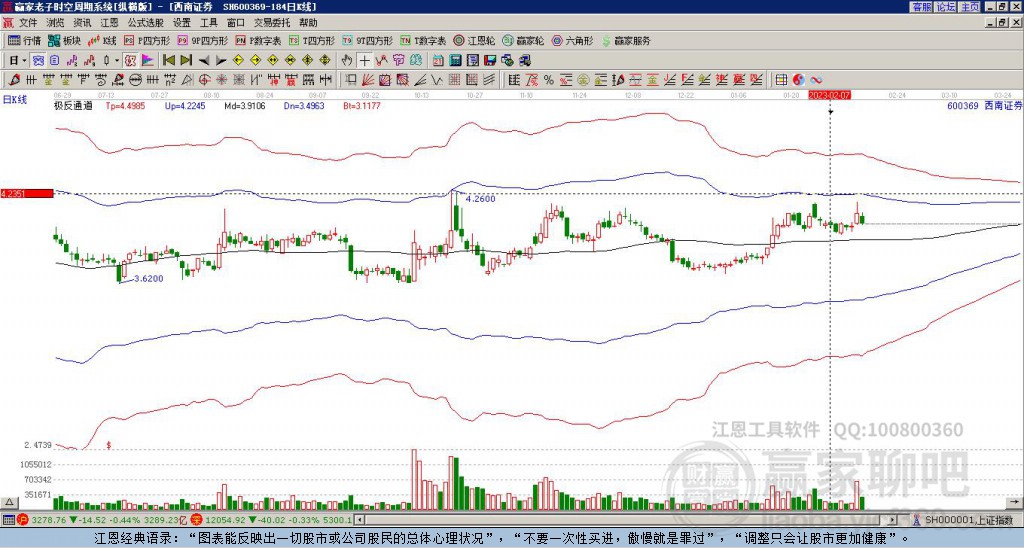Viewport: 1024px width, 548px height.
Task: Open 赢家服务 from the toolbar
Action: tap(626, 40)
